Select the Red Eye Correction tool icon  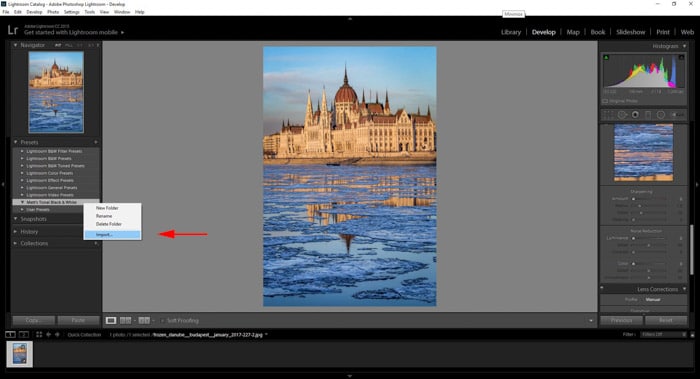(x=635, y=115)
